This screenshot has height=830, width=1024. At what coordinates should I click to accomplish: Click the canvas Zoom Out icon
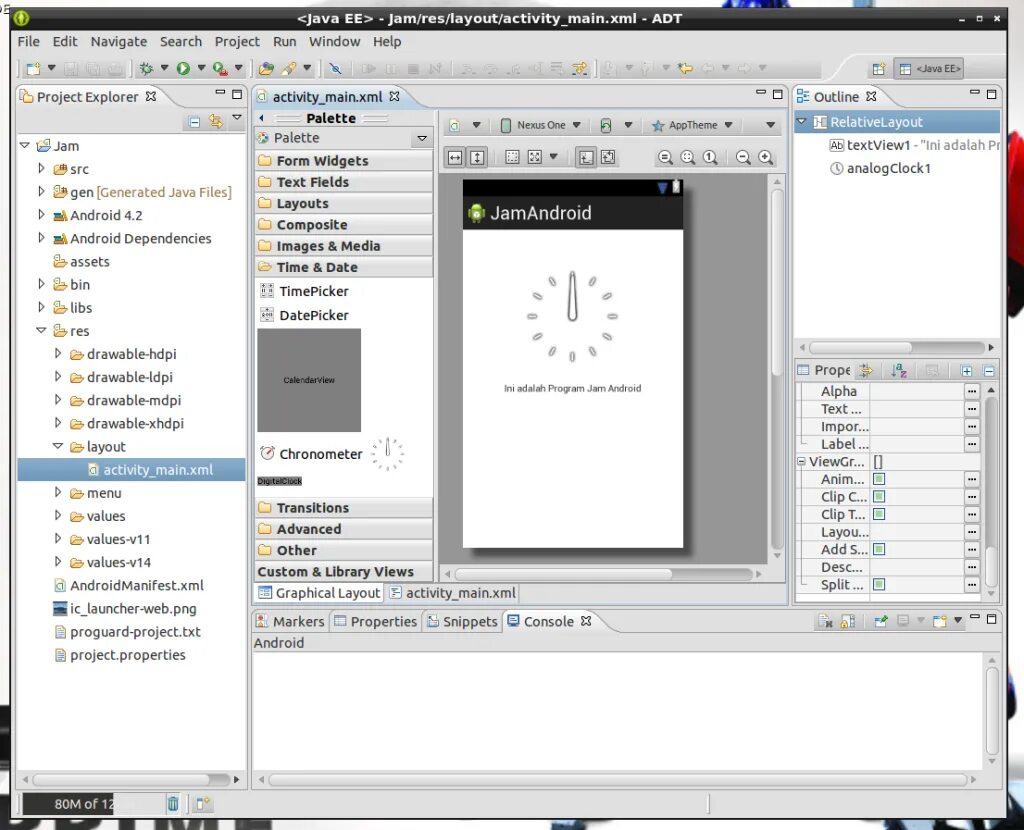[743, 157]
